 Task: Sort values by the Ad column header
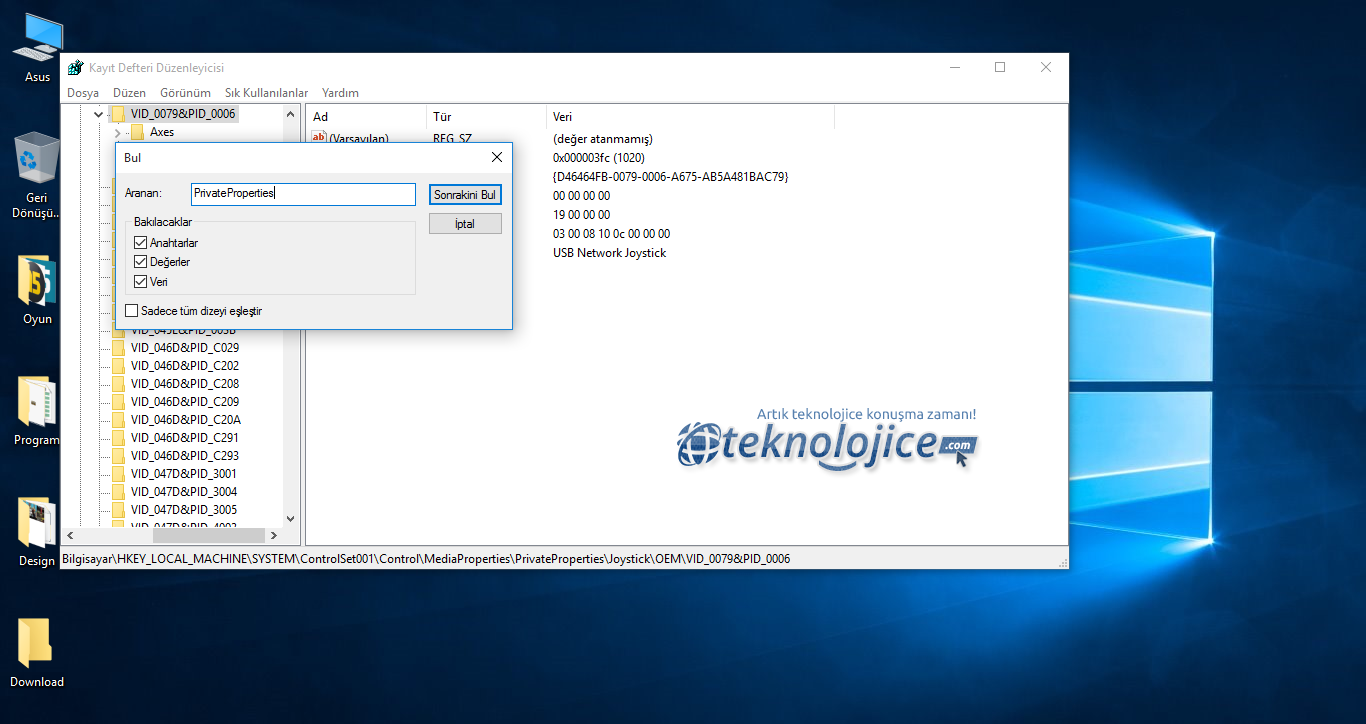pos(365,117)
